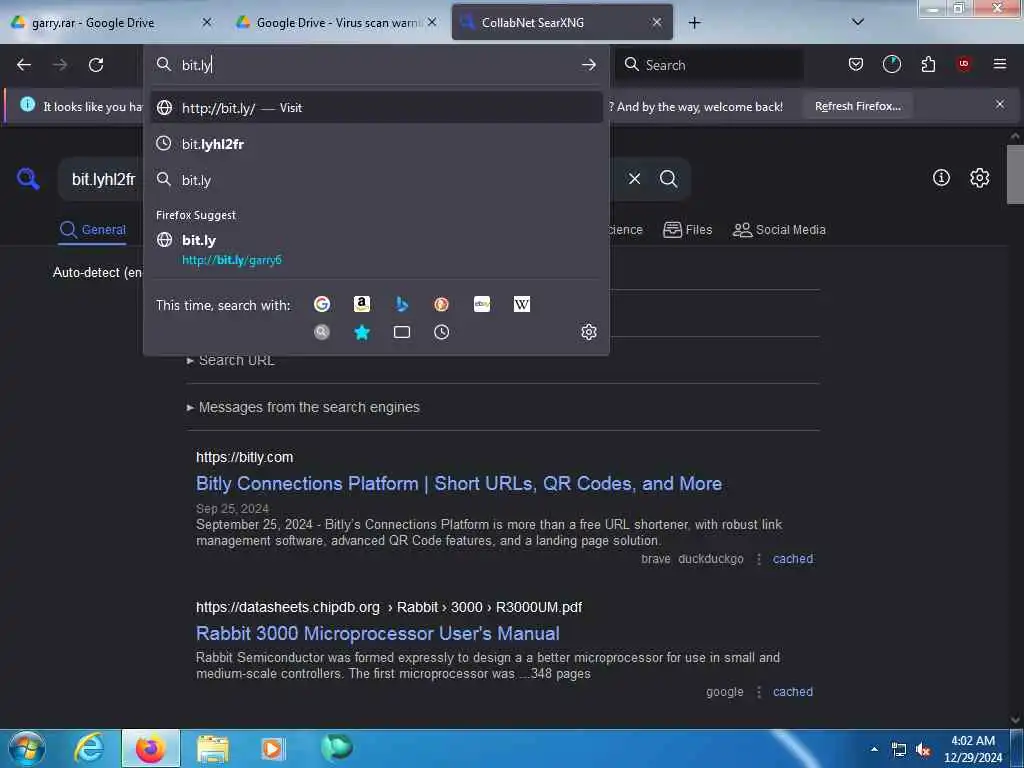Search with eBay engine icon
The width and height of the screenshot is (1024, 768).
point(482,304)
